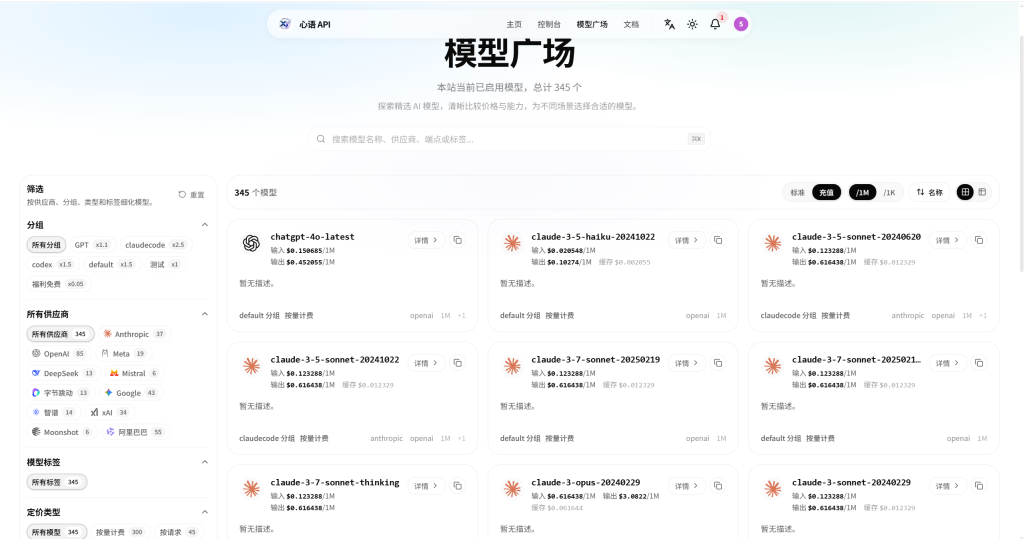Select 所有标签 345 tag filter
This screenshot has width=1024, height=539.
tap(56, 482)
